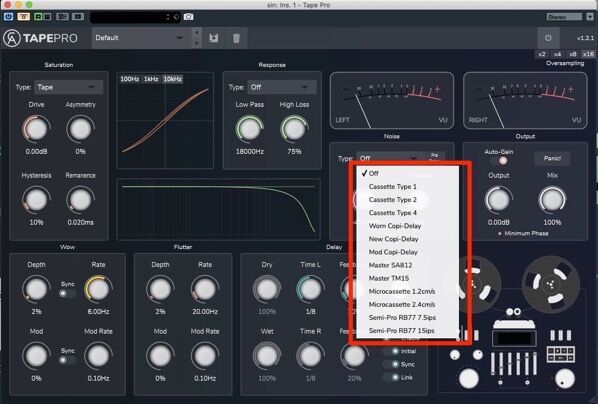This screenshot has width=598, height=404.
Task: Open the Default preset dropdown
Action: [141, 38]
